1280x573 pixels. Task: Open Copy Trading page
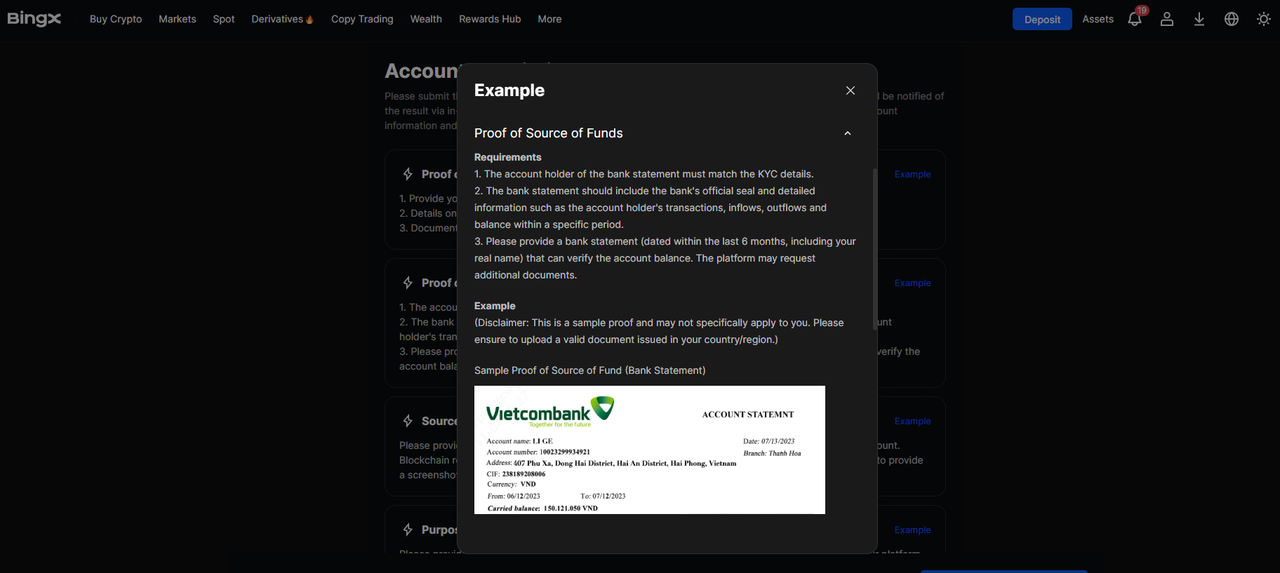(x=362, y=19)
